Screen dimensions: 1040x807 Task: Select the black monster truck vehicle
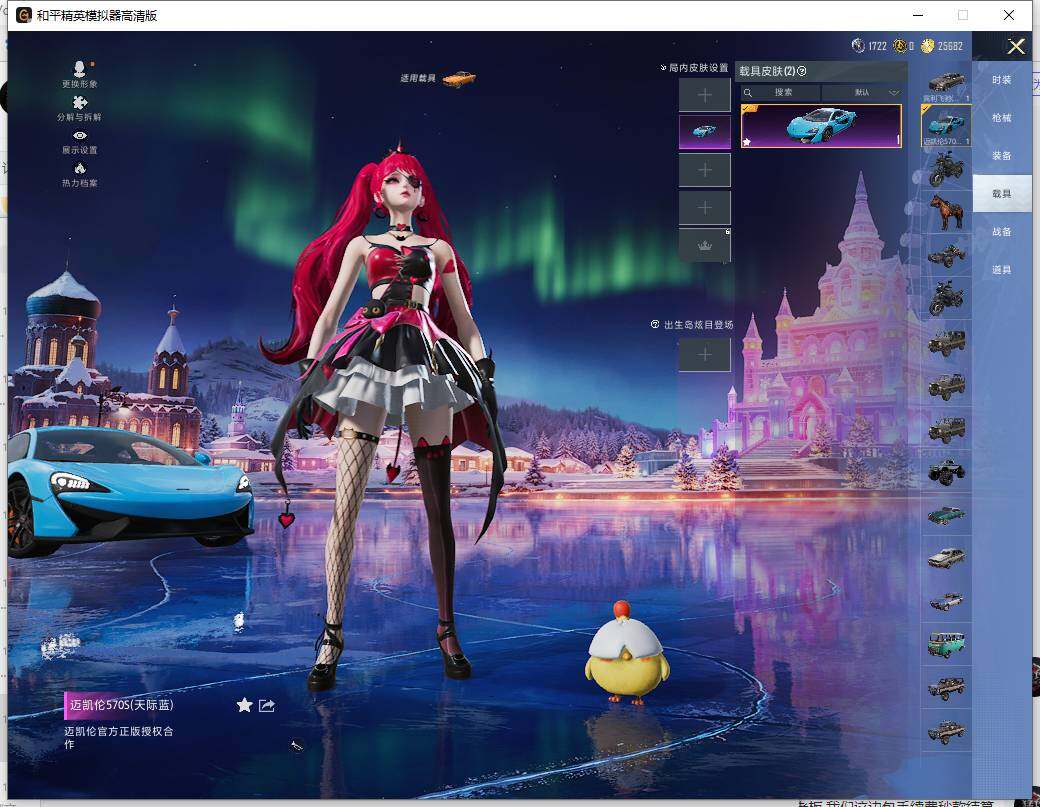[946, 471]
